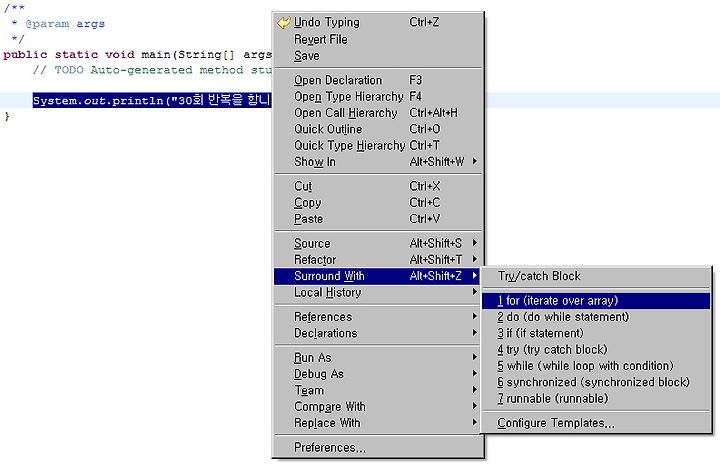
Task: Expand the References submenu
Action: tap(378, 317)
